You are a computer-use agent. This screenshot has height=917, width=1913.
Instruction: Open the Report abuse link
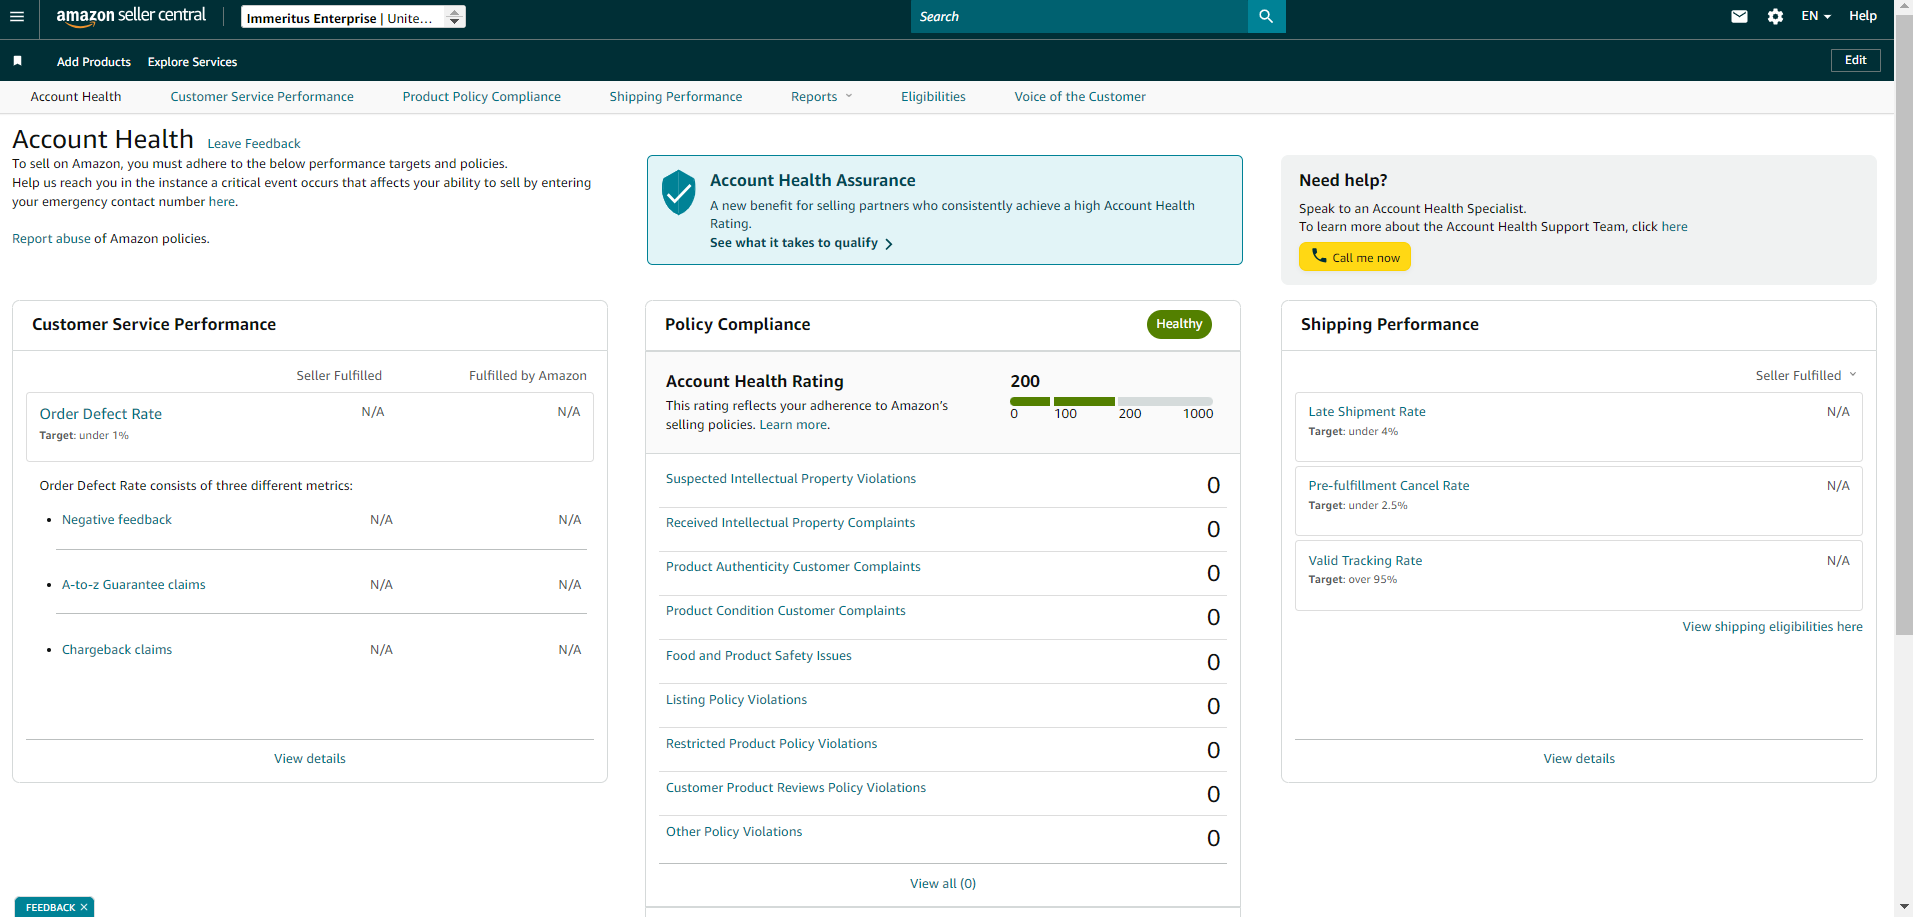pos(51,239)
